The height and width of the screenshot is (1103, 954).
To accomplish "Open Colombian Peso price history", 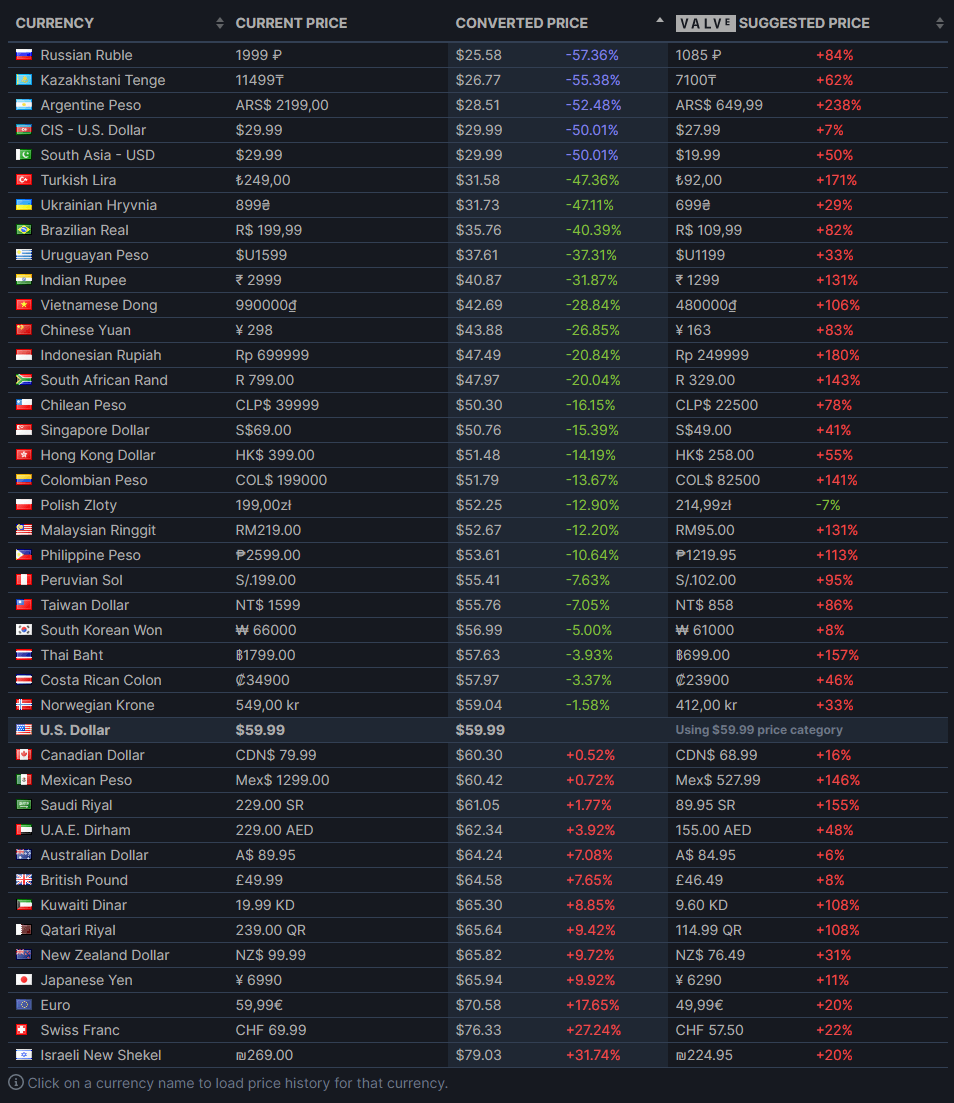I will pyautogui.click(x=94, y=480).
